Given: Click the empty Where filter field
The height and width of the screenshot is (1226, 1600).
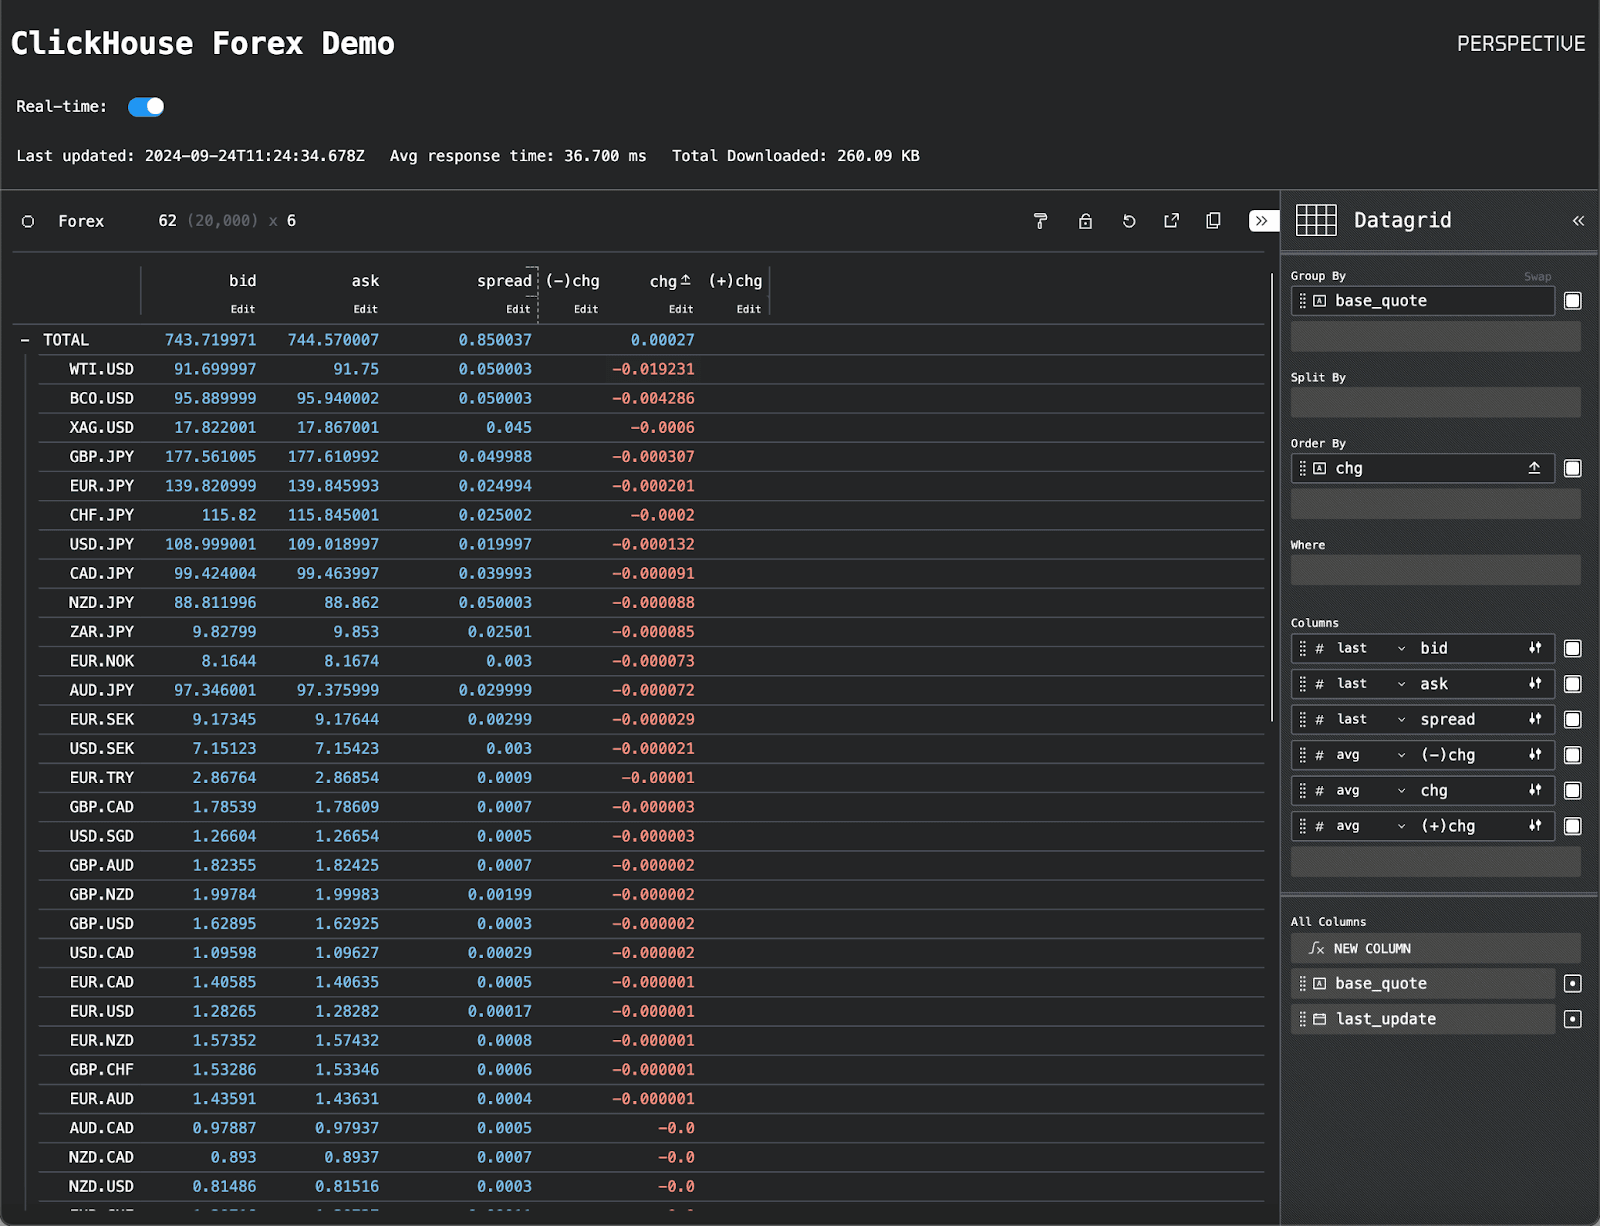Looking at the screenshot, I should tap(1435, 570).
